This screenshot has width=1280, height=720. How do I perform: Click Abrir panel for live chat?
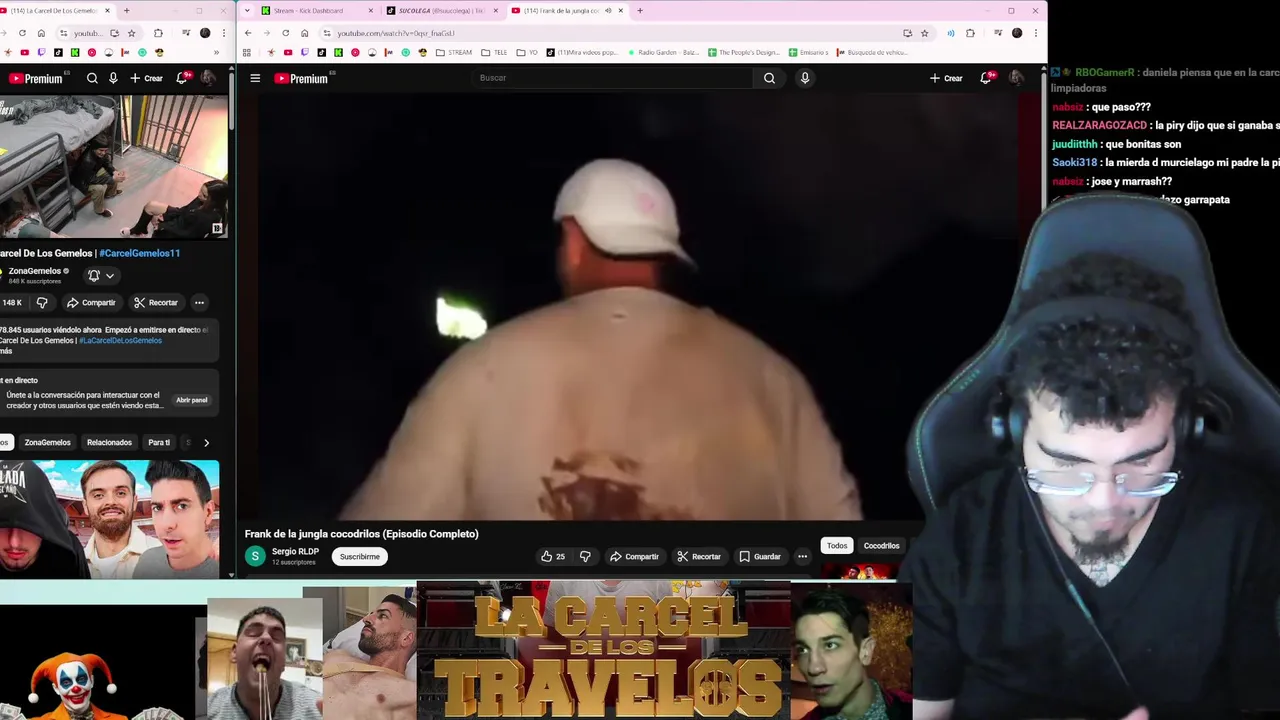[192, 400]
